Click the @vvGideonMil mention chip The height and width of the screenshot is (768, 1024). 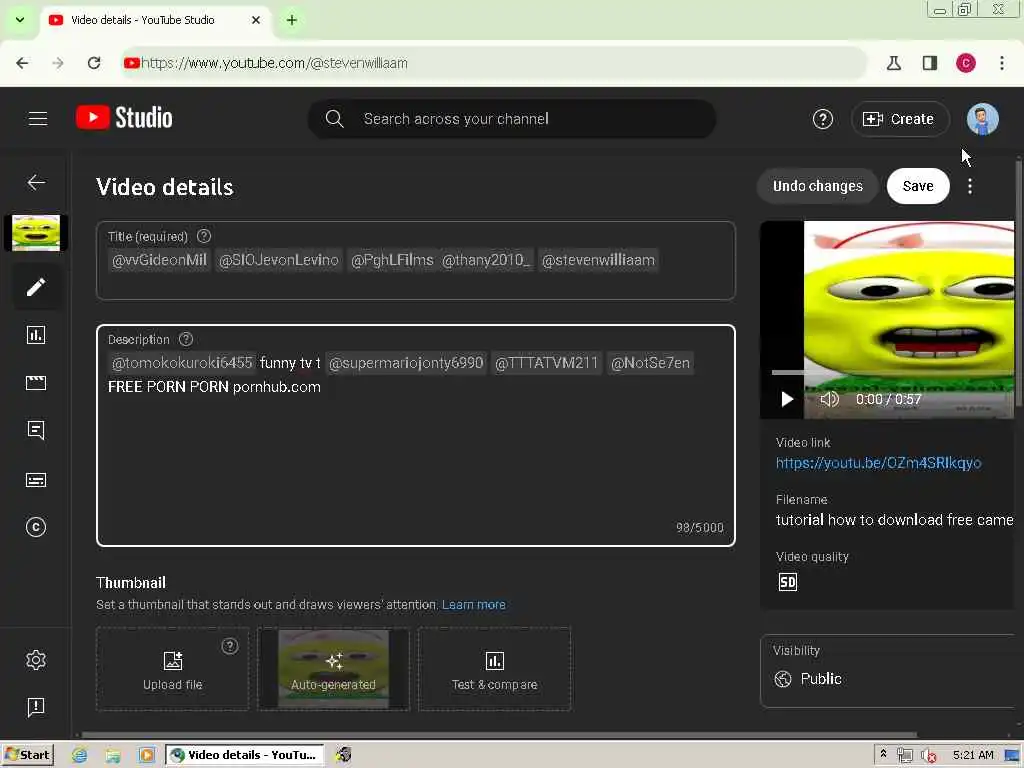coord(159,260)
